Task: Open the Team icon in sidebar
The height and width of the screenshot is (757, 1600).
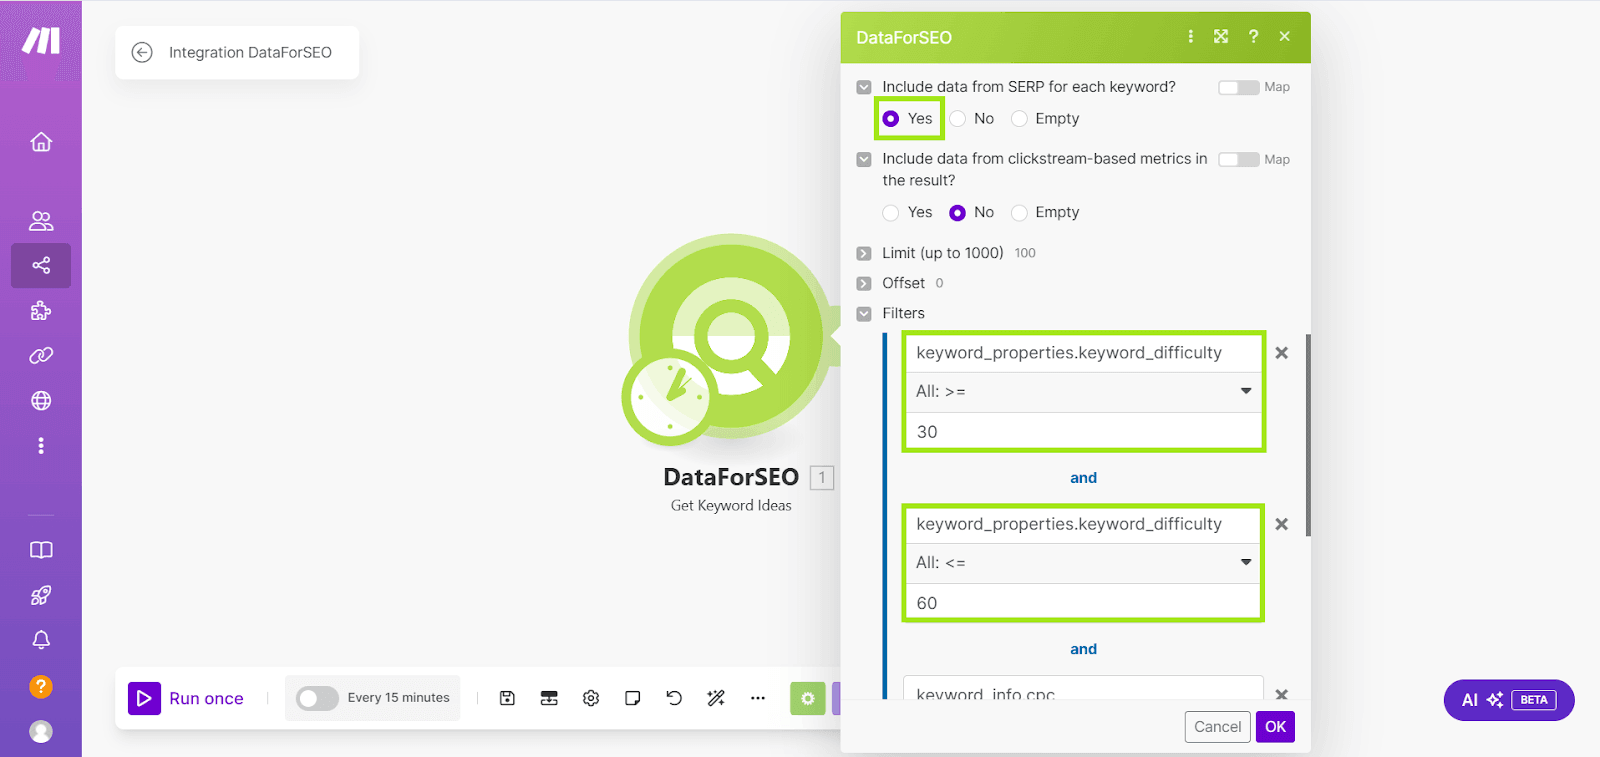Action: pyautogui.click(x=41, y=221)
